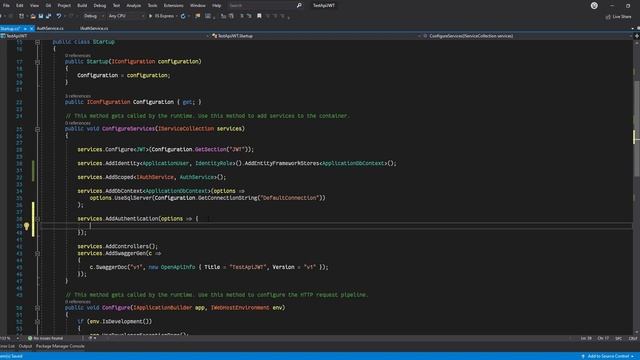The height and width of the screenshot is (360, 640).
Task: Open the Edit menu
Action: click(x=20, y=5)
